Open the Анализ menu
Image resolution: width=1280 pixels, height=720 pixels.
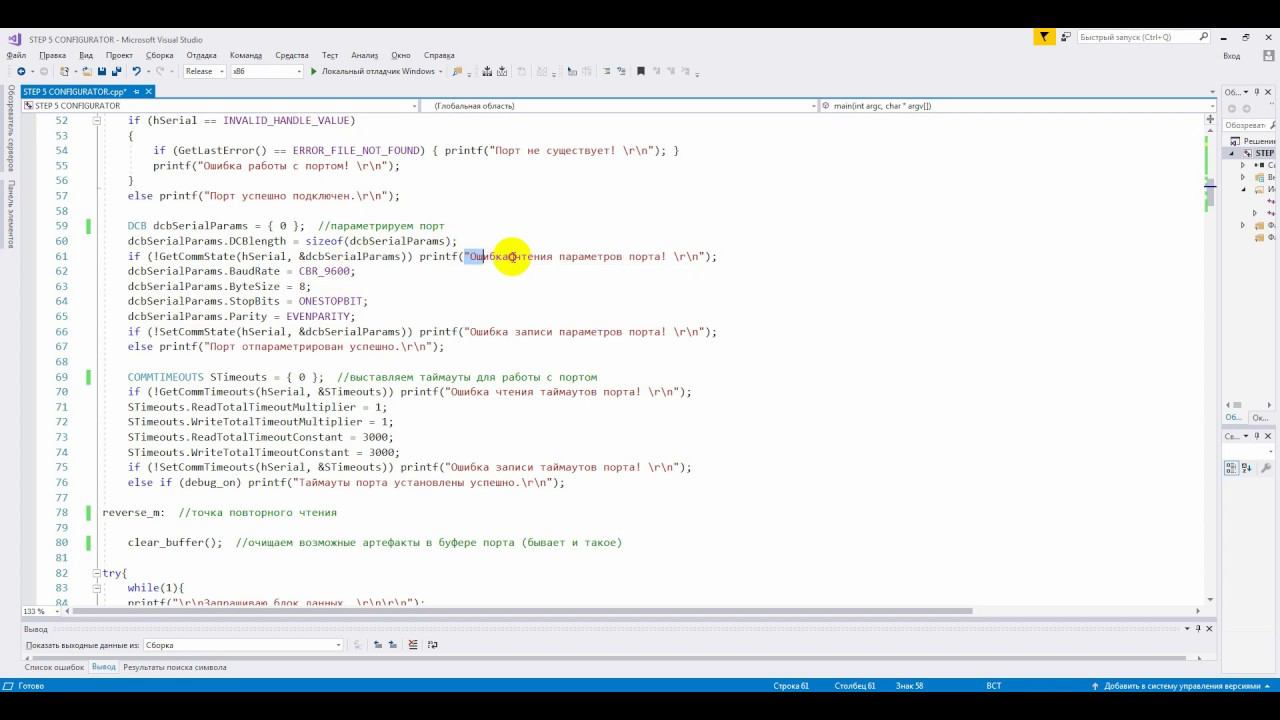pyautogui.click(x=364, y=56)
